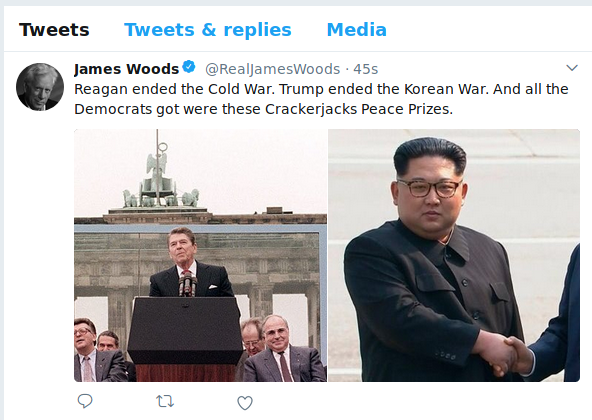Viewport: 592px width, 420px height.
Task: Click the blue verified badge
Action: click(x=189, y=67)
